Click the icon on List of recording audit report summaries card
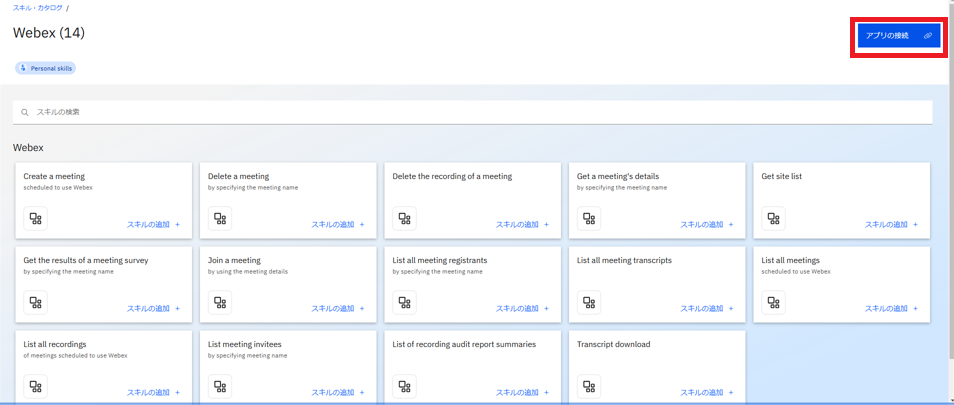This screenshot has width=954, height=405. click(405, 386)
